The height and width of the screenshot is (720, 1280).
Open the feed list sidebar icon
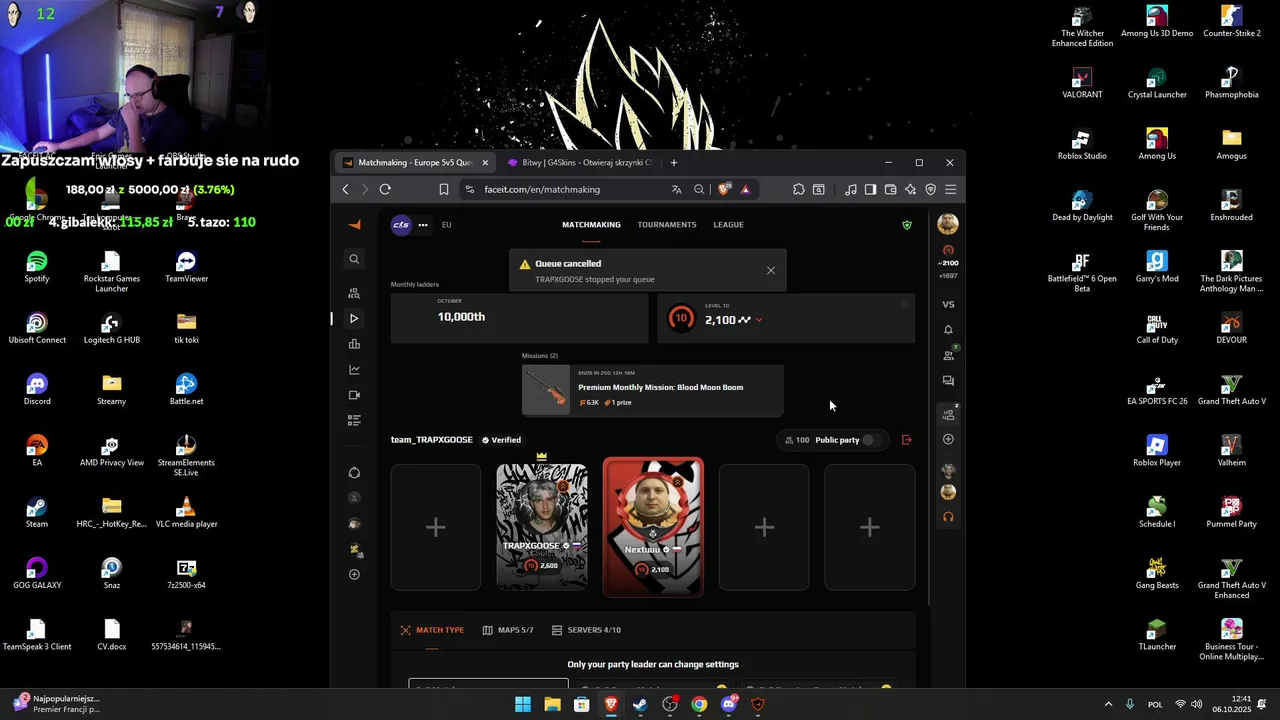tap(354, 421)
